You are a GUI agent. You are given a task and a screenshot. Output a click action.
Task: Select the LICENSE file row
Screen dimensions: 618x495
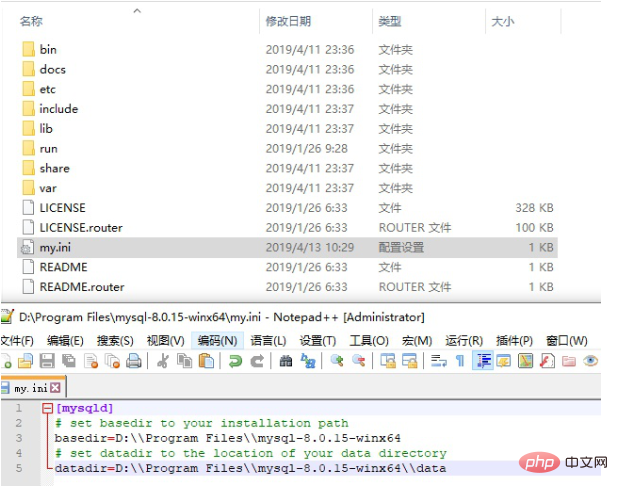[x=287, y=209]
